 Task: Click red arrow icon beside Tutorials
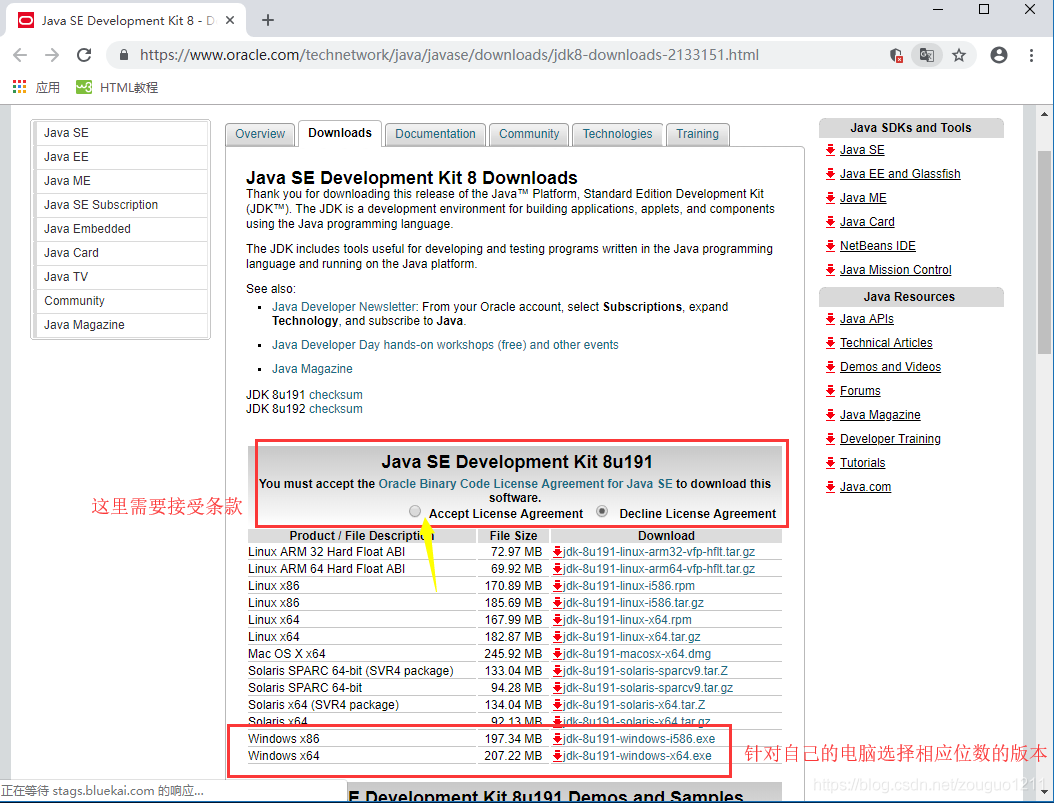[830, 463]
